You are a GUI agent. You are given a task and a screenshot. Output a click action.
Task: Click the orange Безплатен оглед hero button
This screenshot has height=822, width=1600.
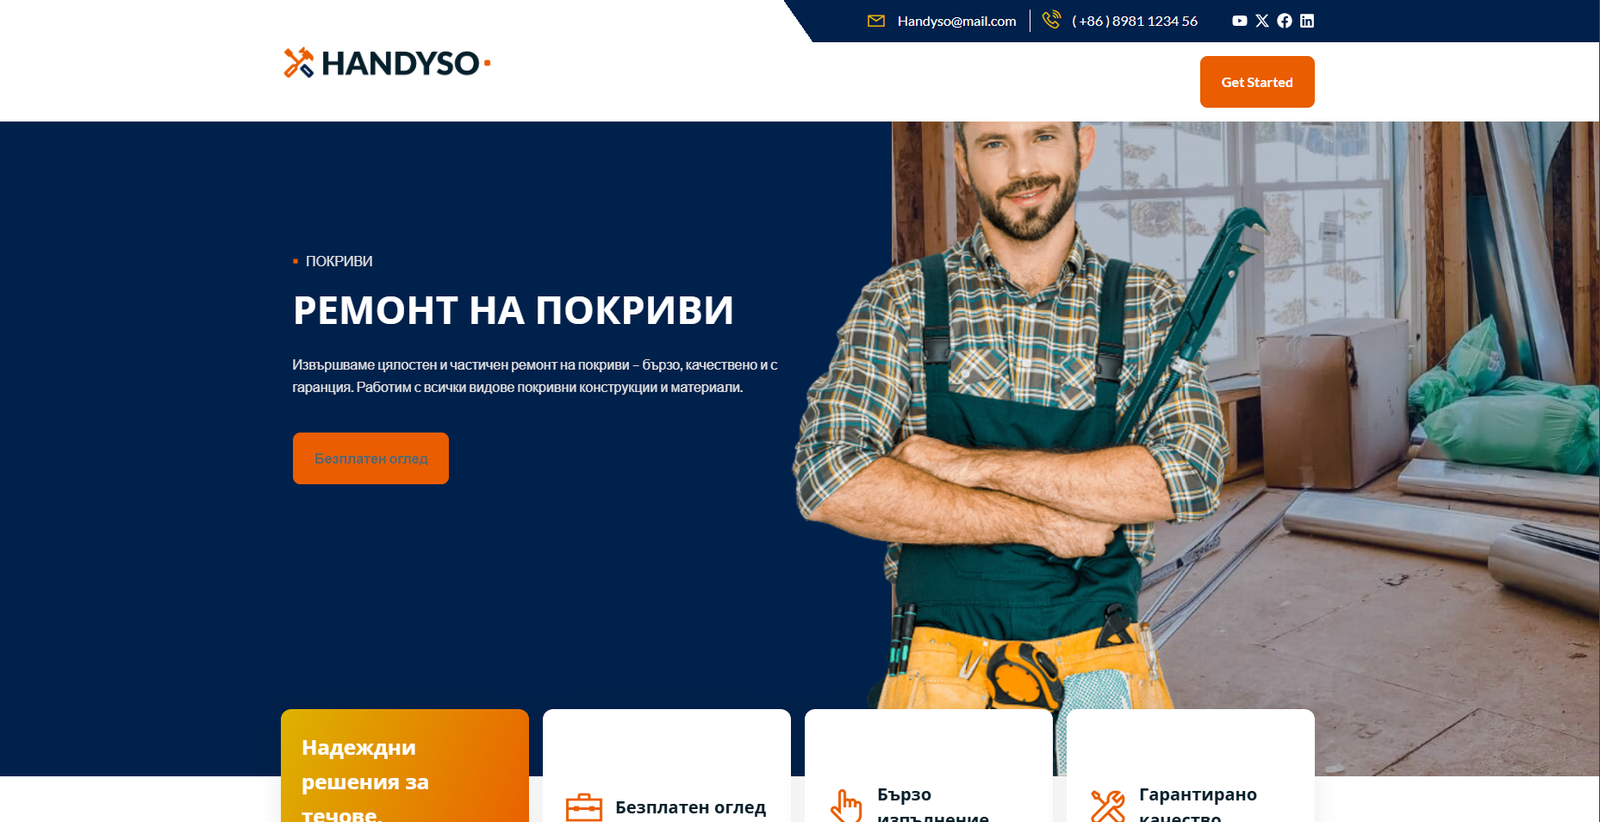pos(371,458)
